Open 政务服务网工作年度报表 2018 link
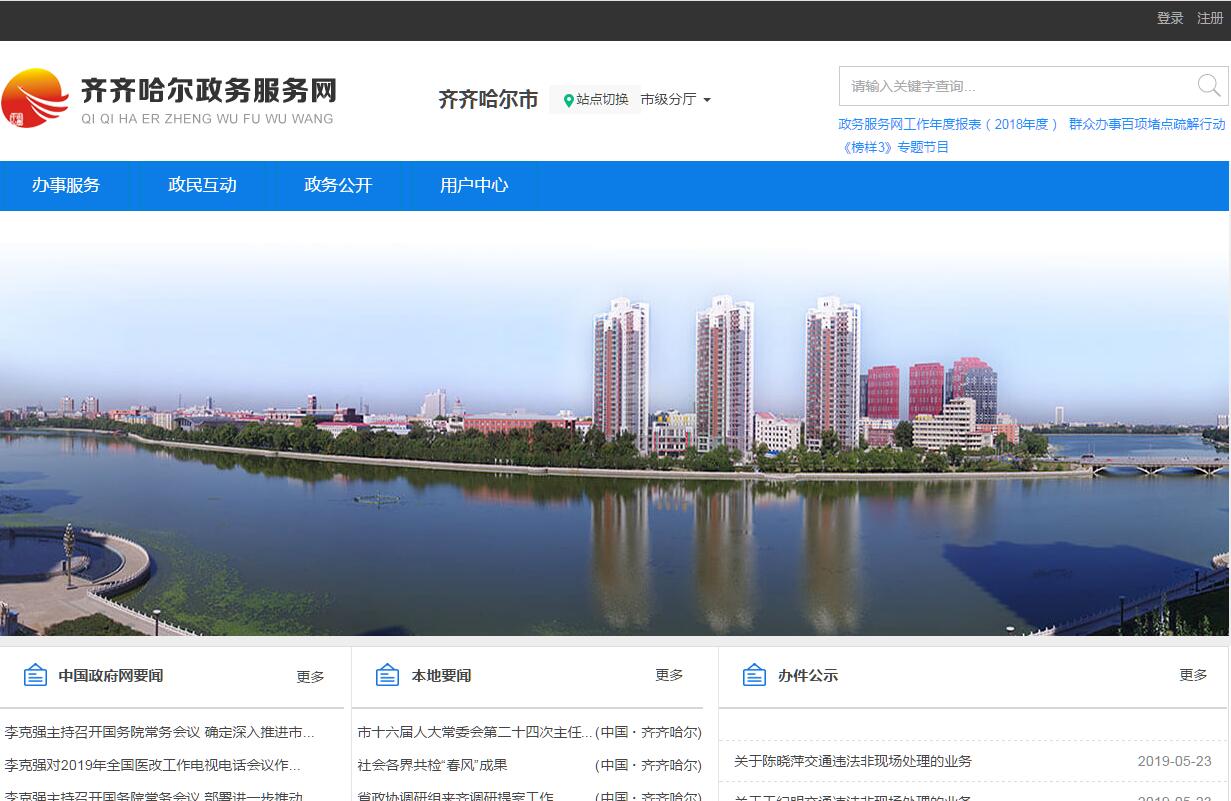This screenshot has height=801, width=1231. tap(947, 124)
